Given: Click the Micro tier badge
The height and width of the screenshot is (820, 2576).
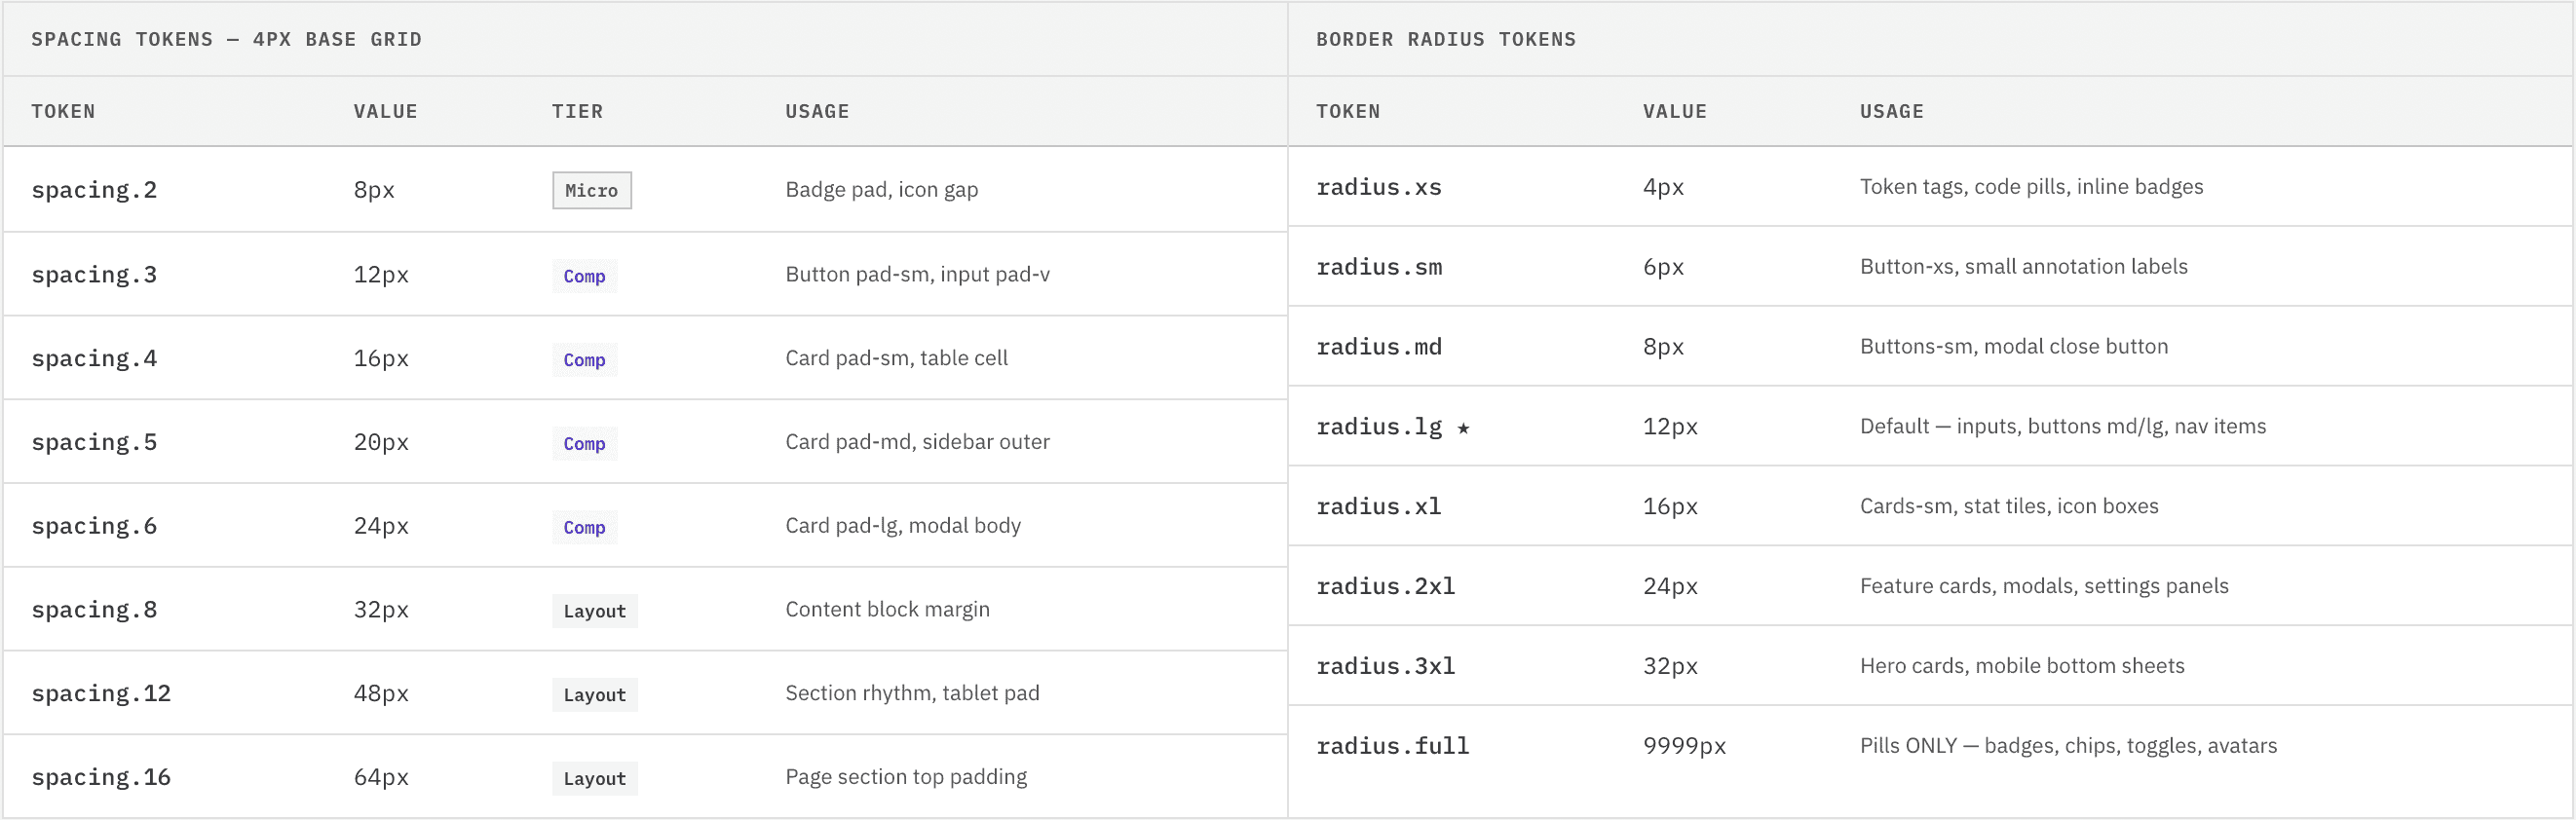Looking at the screenshot, I should [x=591, y=190].
